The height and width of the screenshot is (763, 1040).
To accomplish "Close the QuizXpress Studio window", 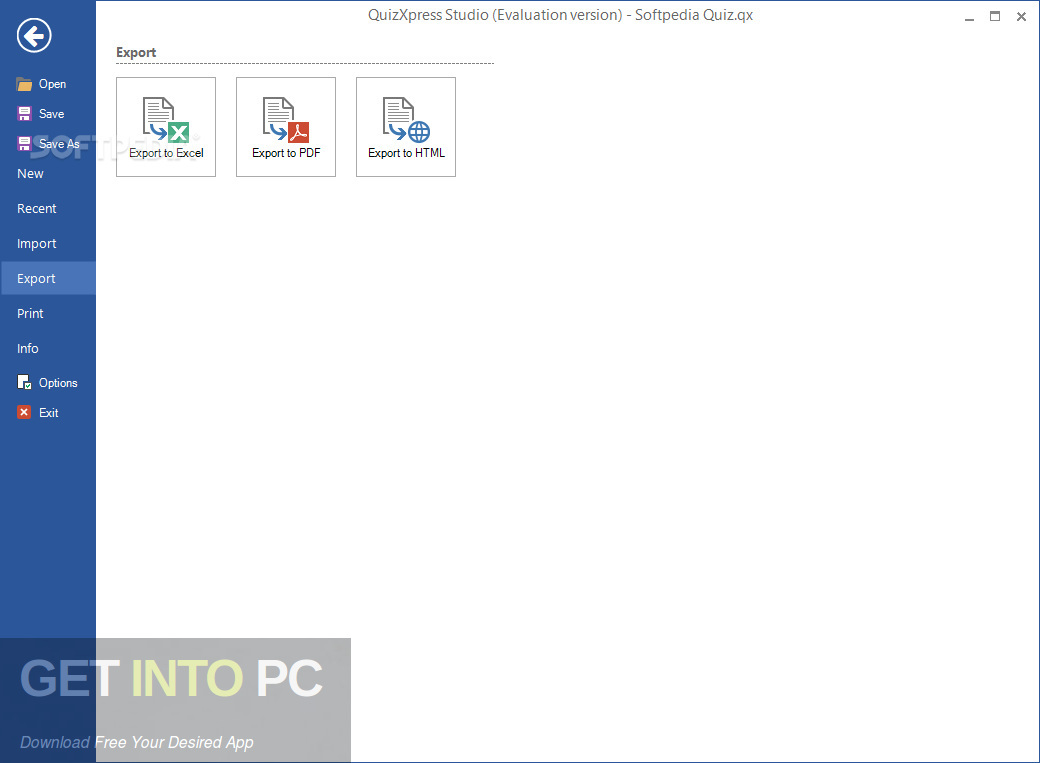I will [1021, 17].
